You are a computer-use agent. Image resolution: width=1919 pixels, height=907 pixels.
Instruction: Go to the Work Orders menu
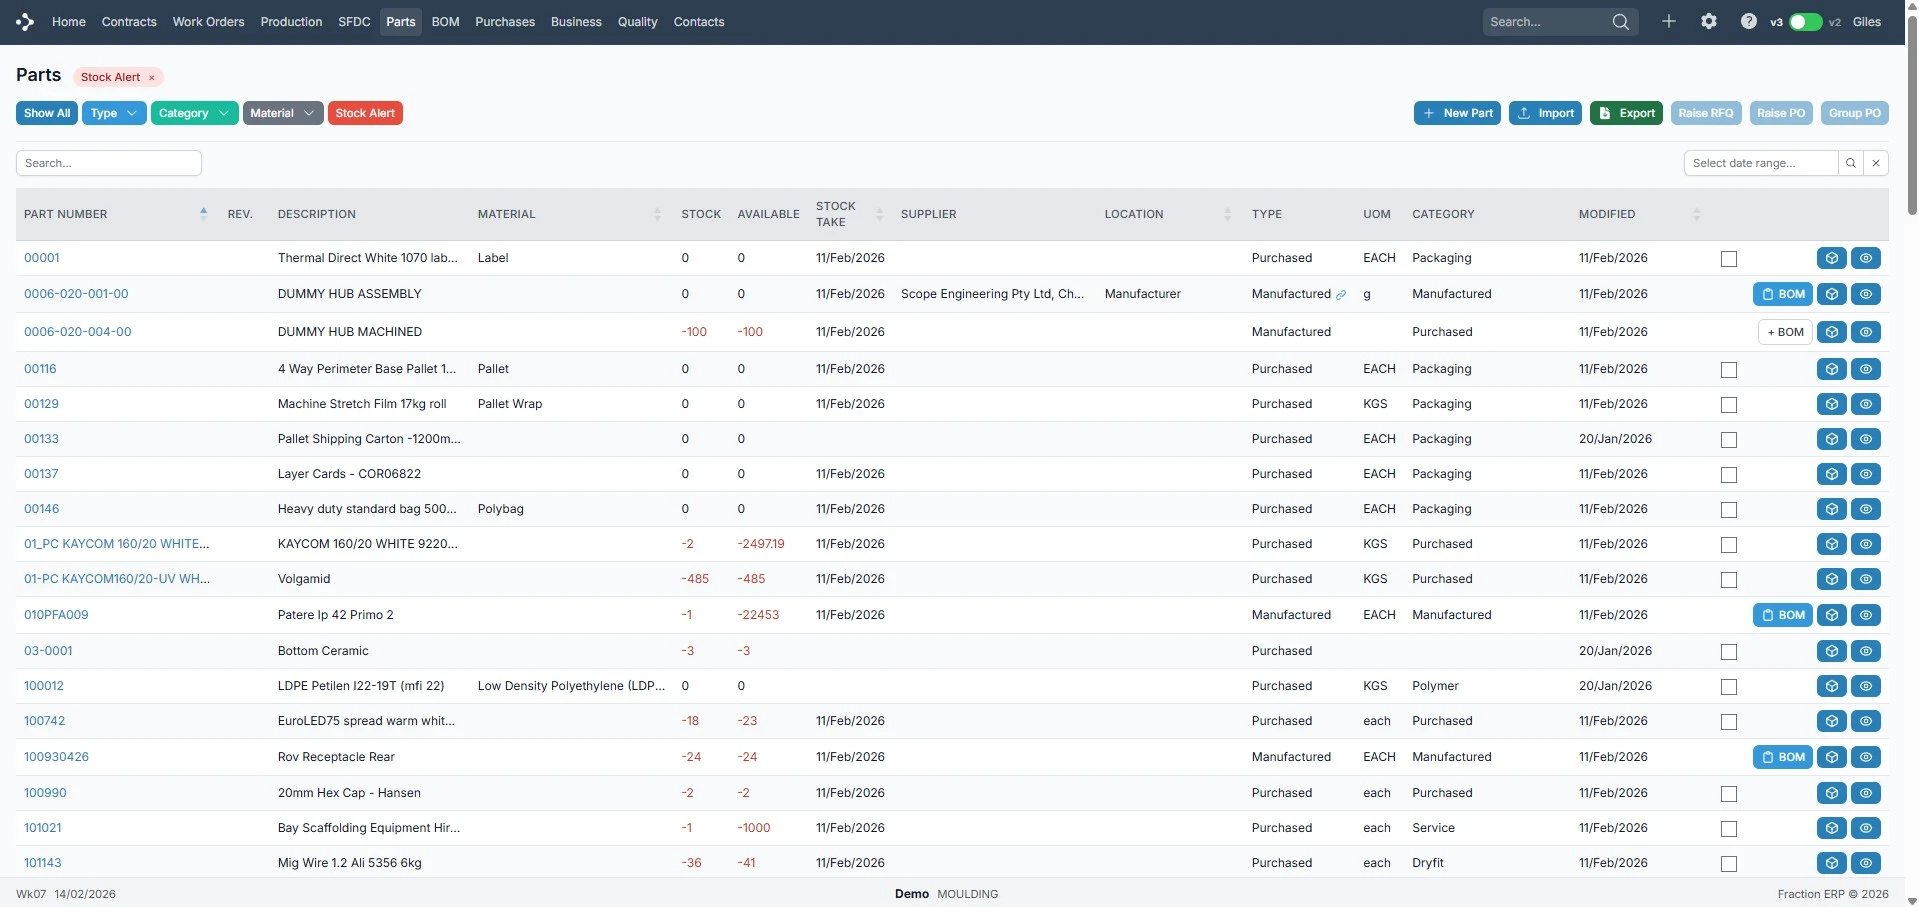coord(208,22)
